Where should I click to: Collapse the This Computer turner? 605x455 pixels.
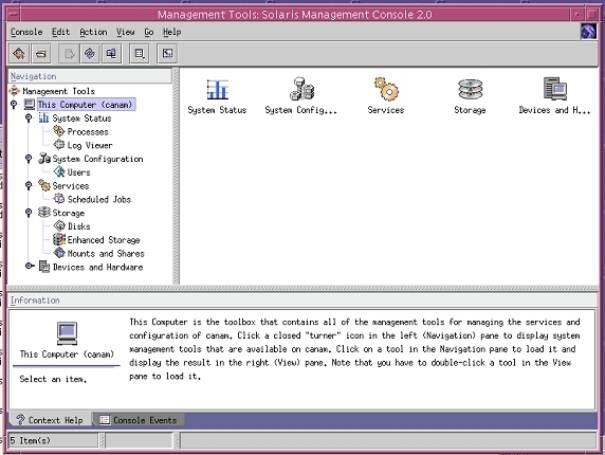[x=14, y=105]
